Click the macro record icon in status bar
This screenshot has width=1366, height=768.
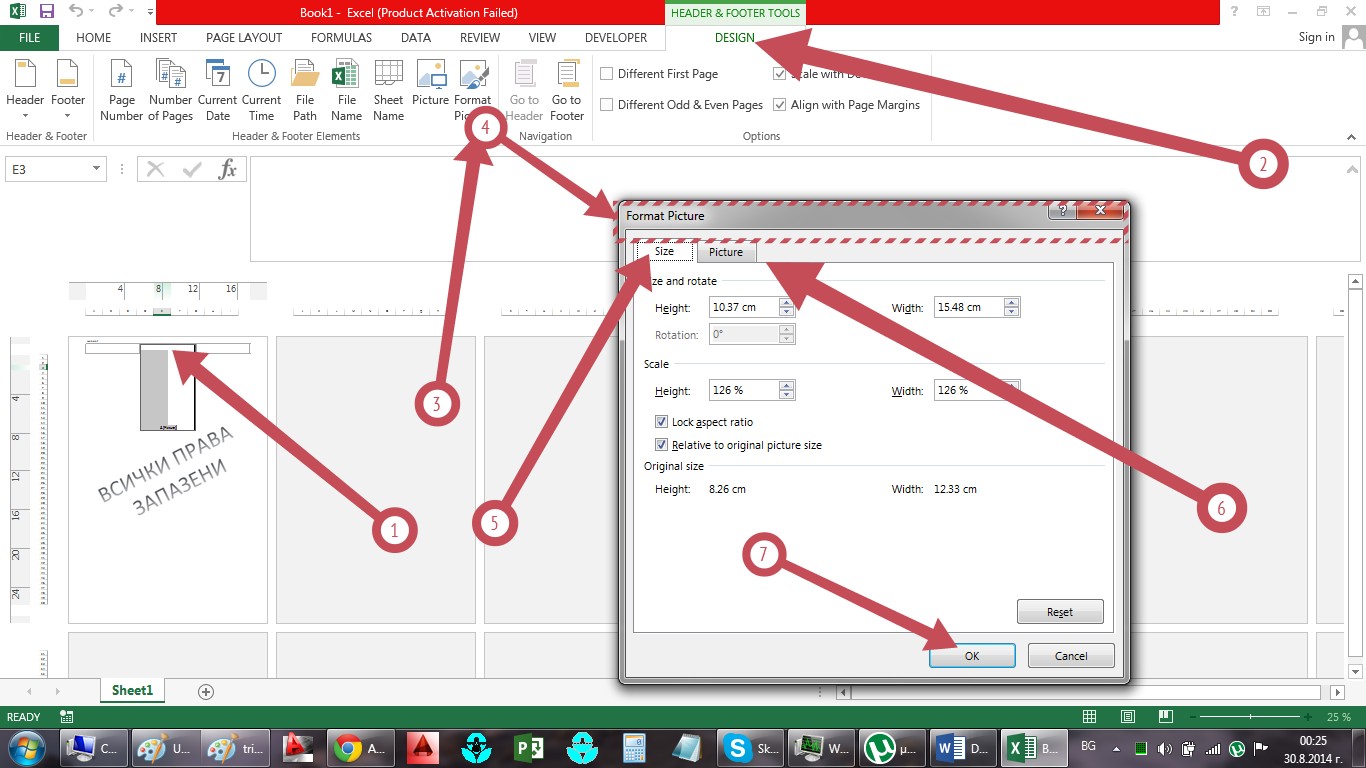click(67, 717)
